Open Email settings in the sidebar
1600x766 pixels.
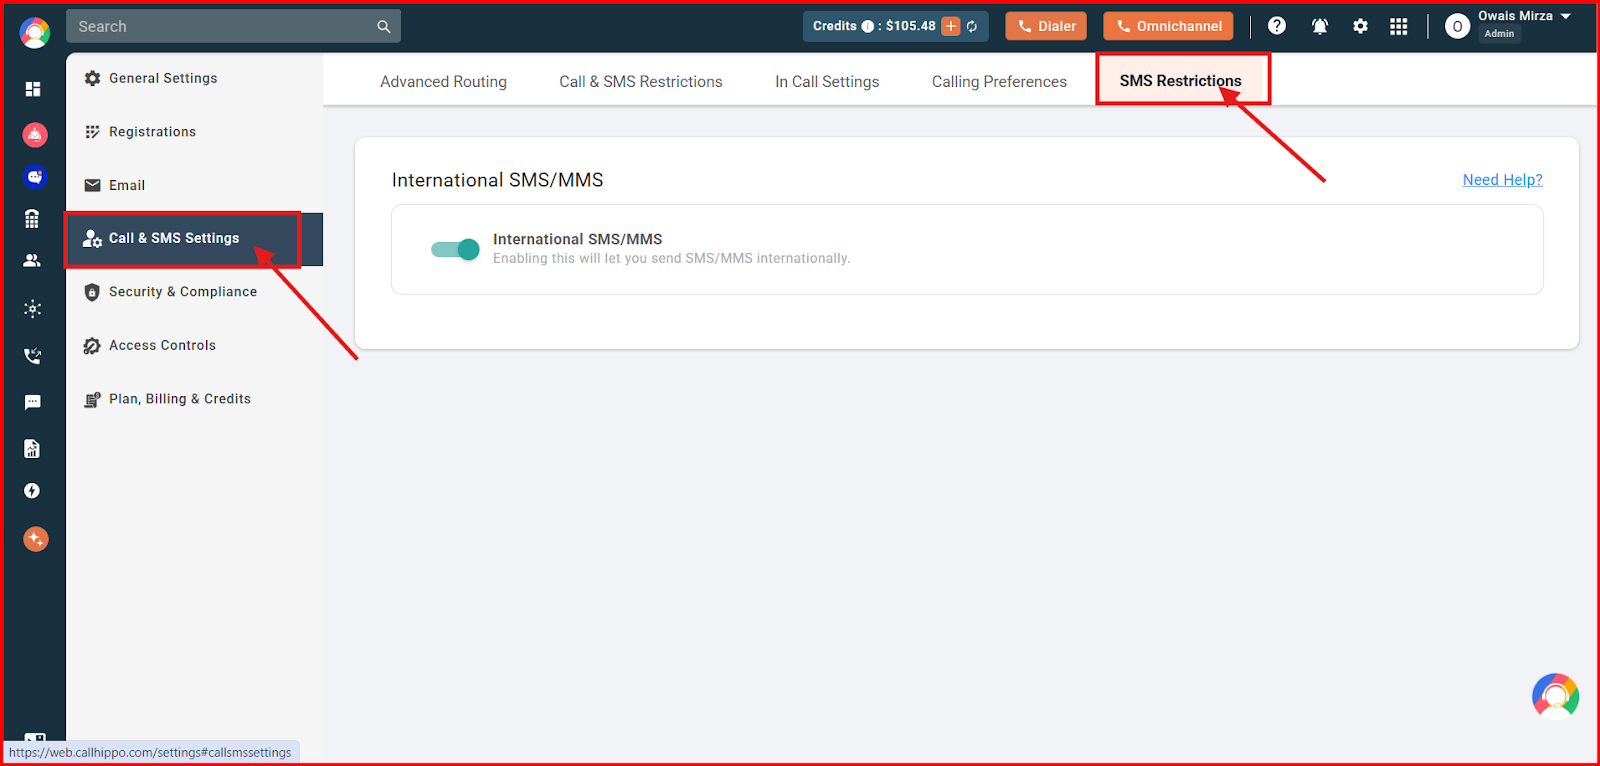(194, 185)
